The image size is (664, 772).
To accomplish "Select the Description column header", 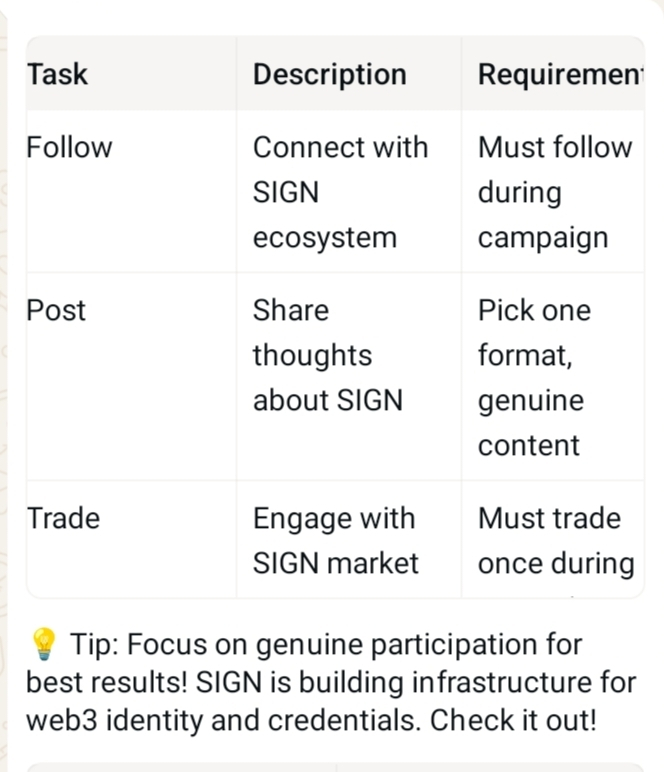I will (330, 74).
